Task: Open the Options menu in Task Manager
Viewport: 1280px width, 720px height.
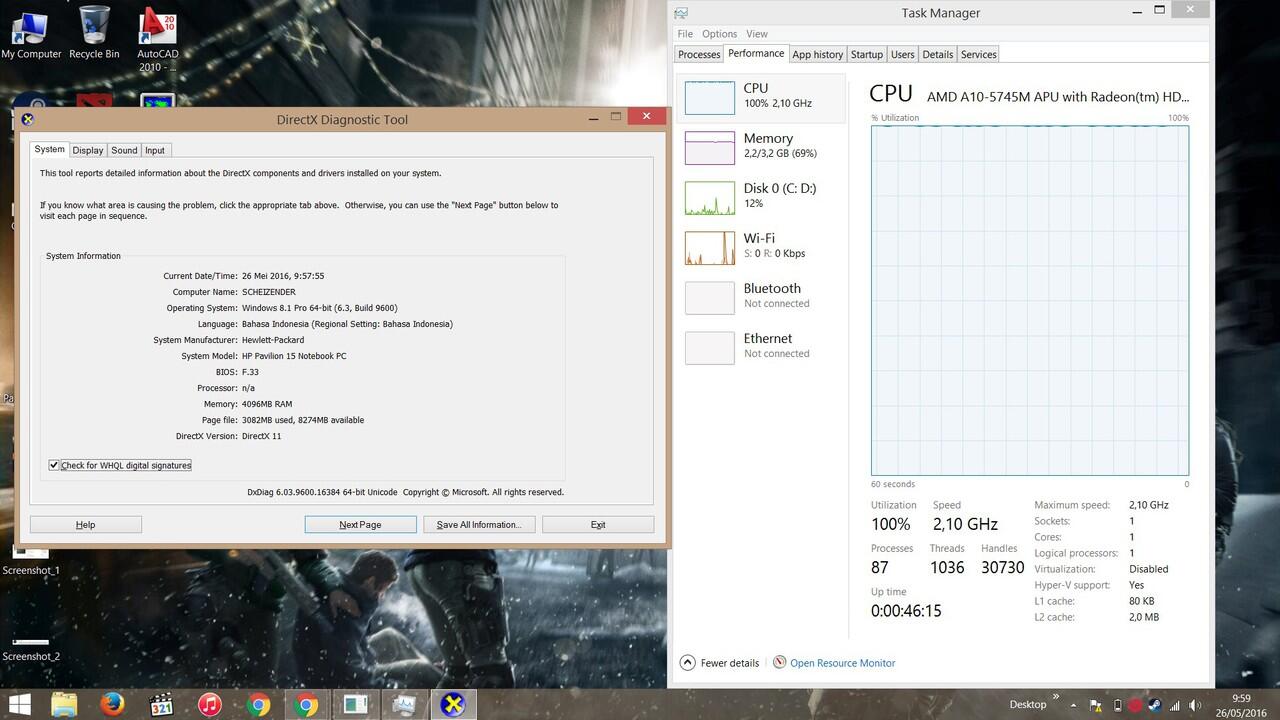Action: click(x=718, y=33)
